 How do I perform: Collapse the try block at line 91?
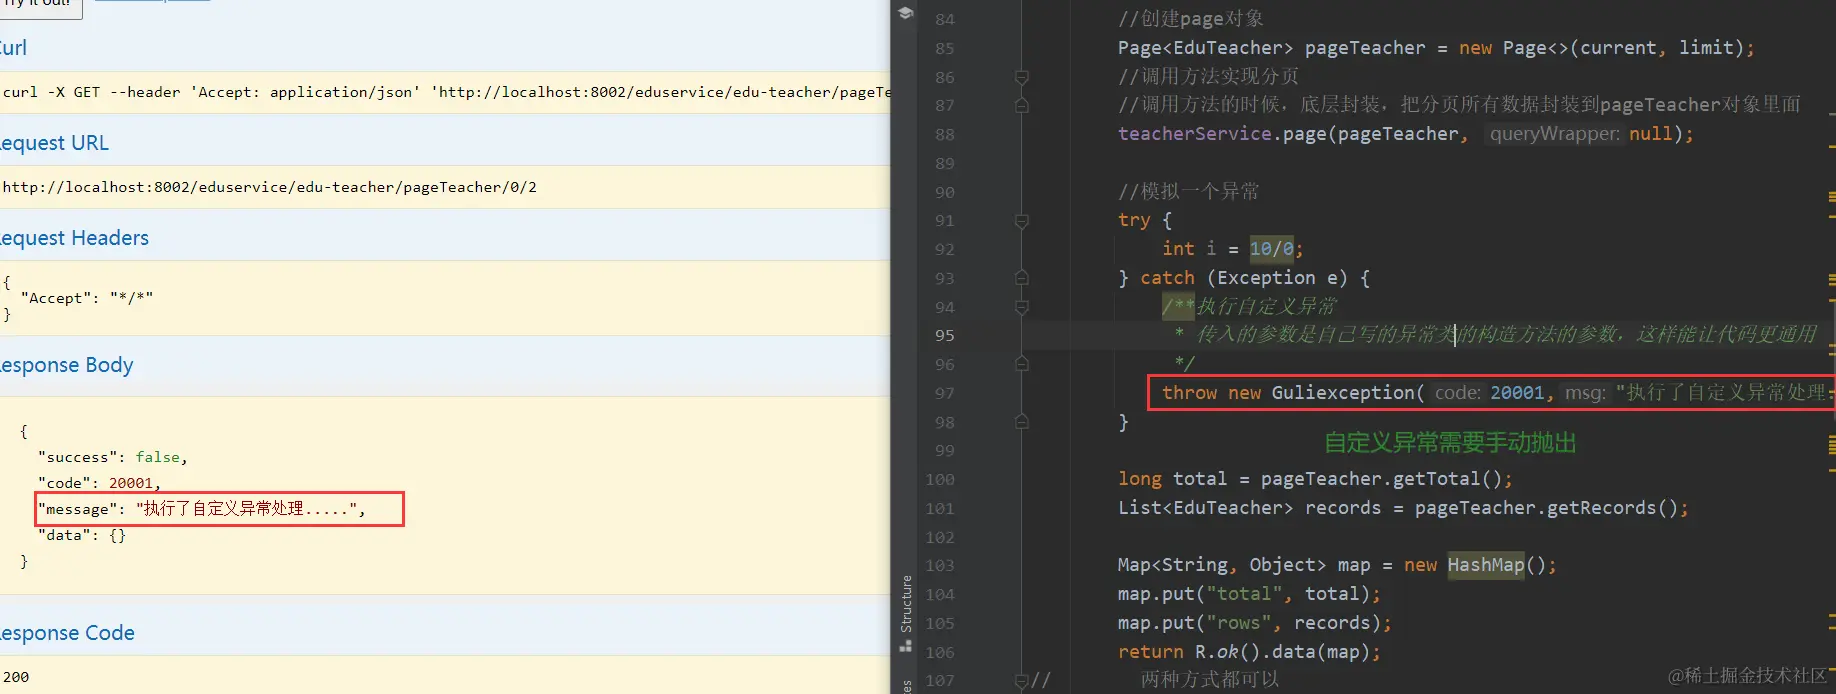[1021, 220]
